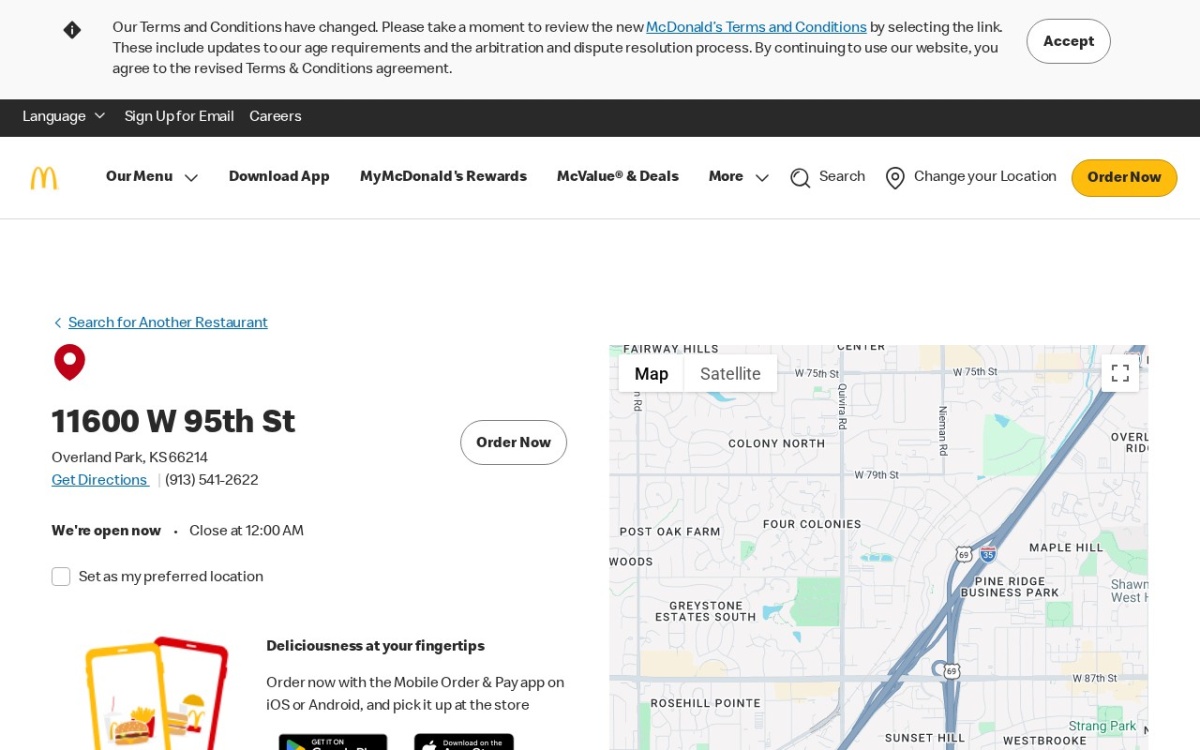Click the Strang Park label on the map
Image resolution: width=1200 pixels, height=750 pixels.
tap(1102, 726)
